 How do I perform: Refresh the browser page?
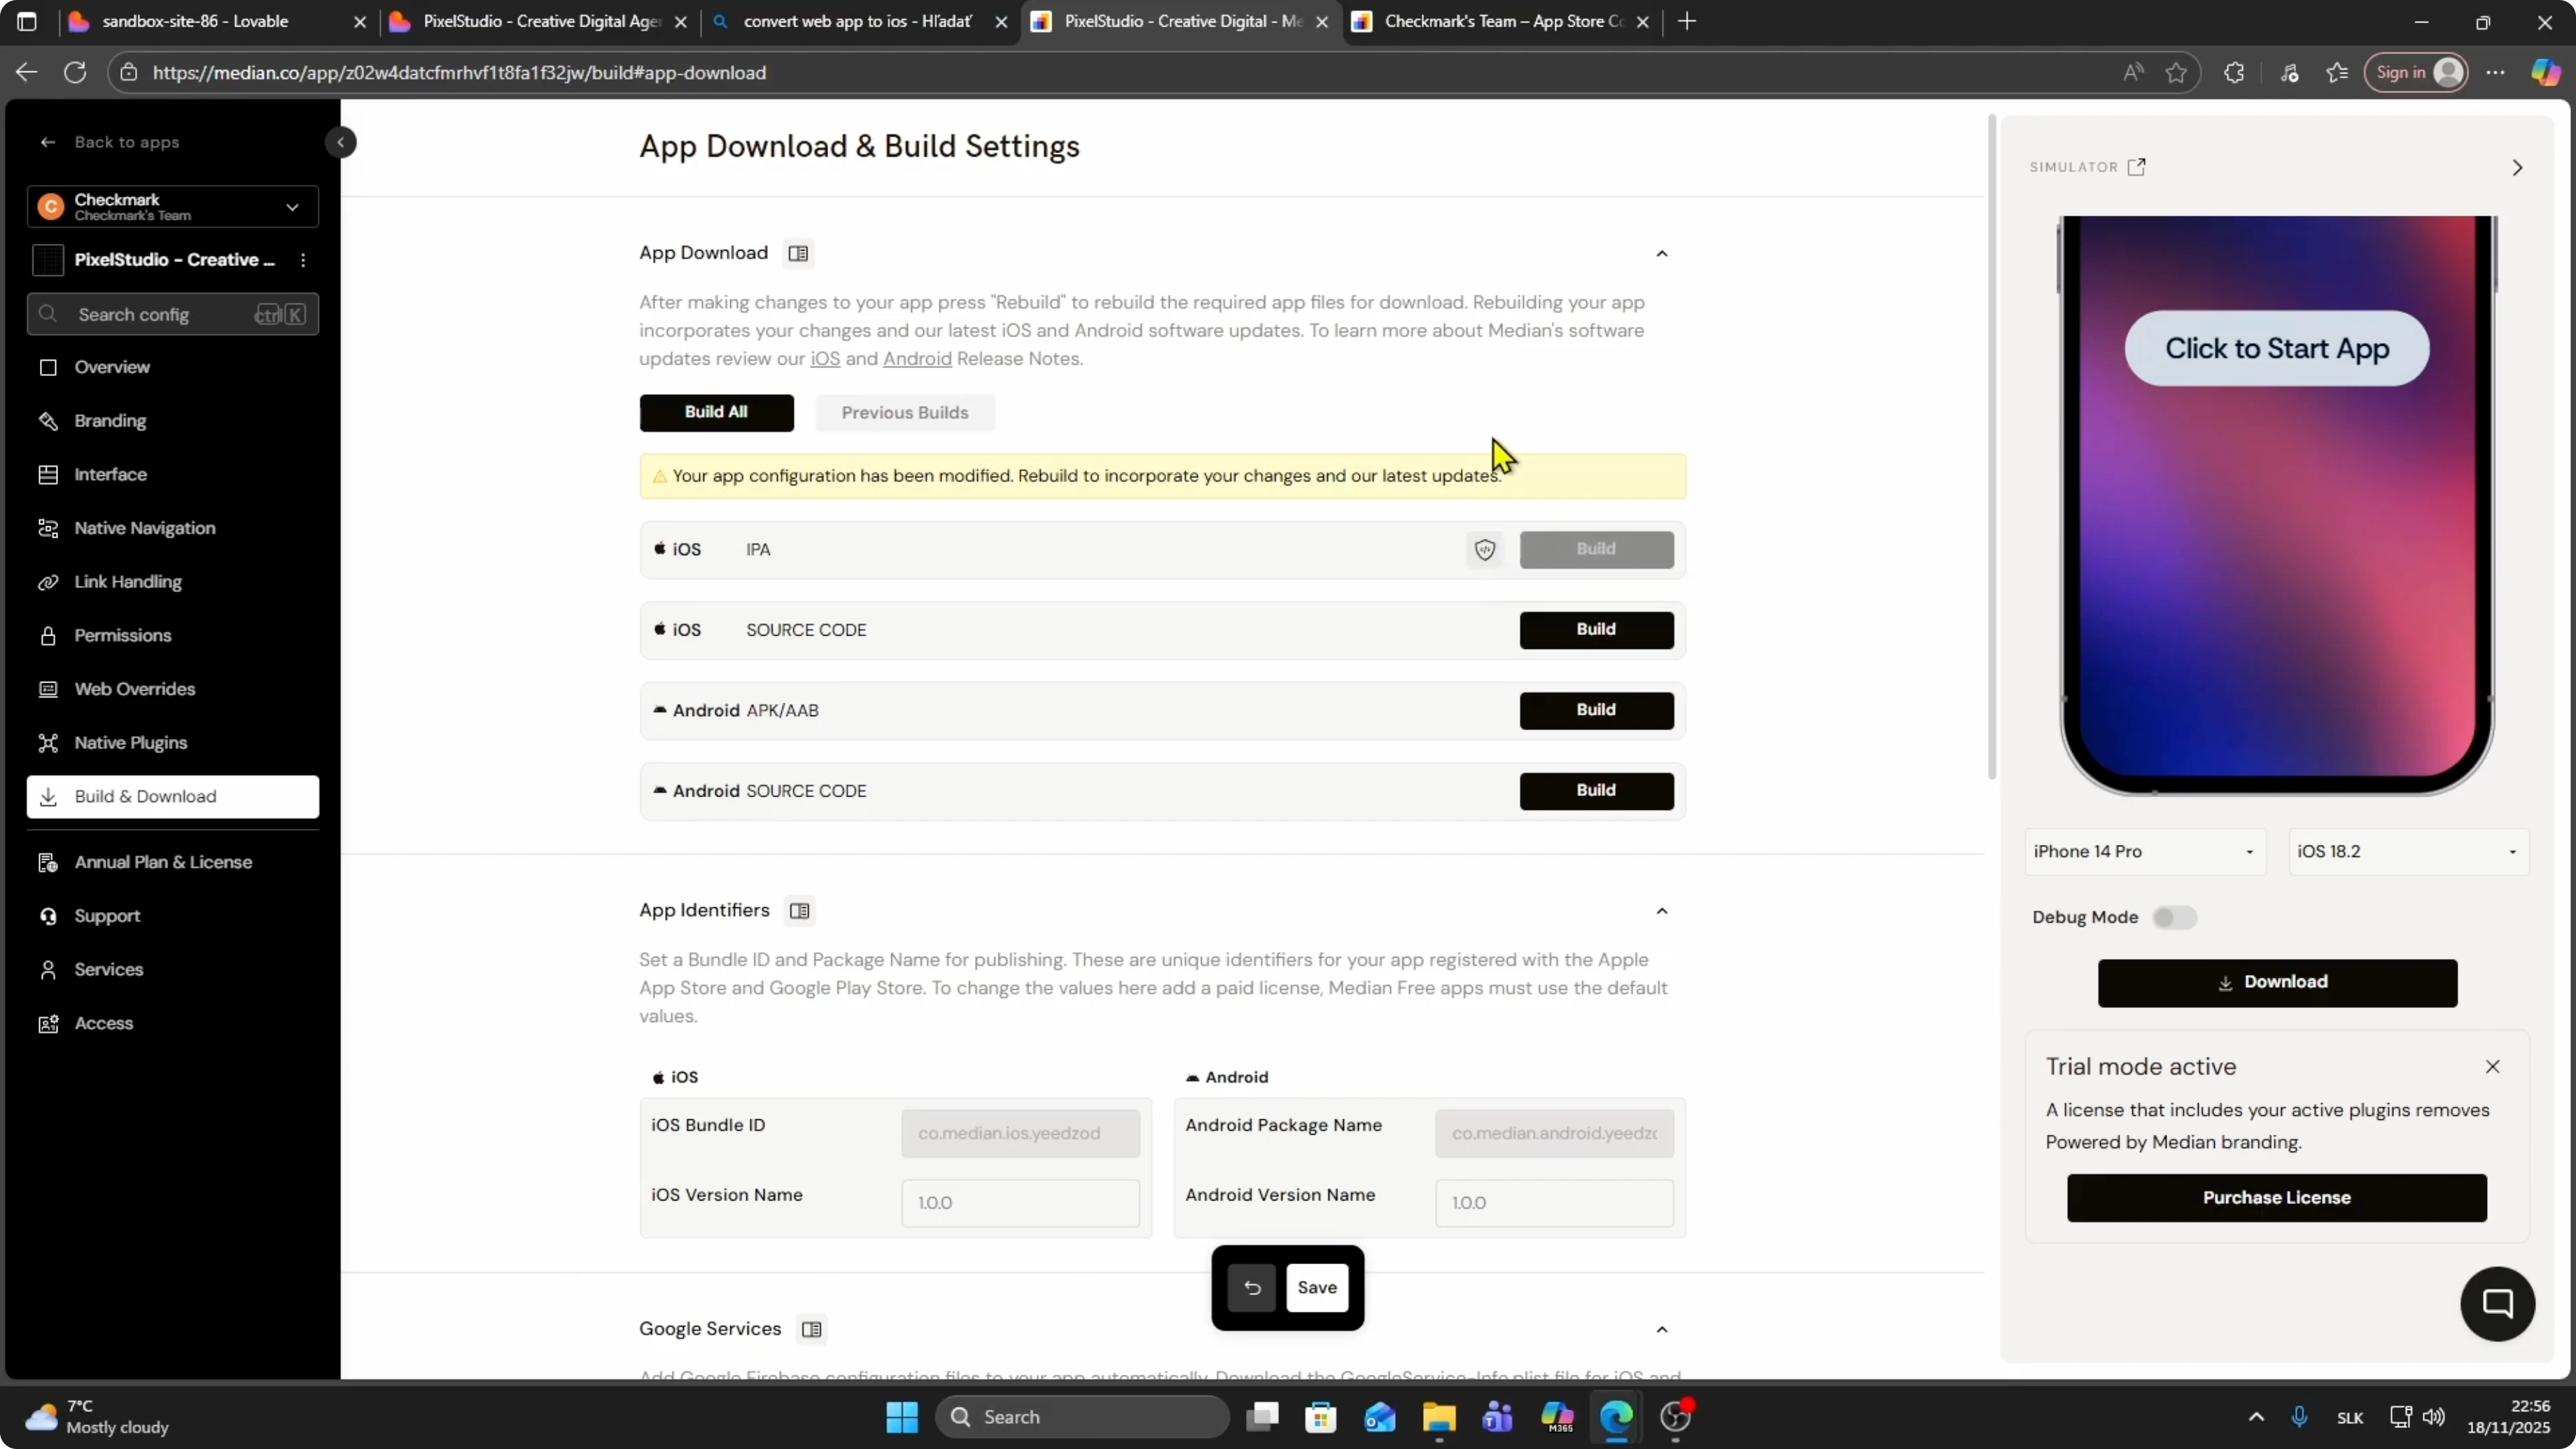75,72
